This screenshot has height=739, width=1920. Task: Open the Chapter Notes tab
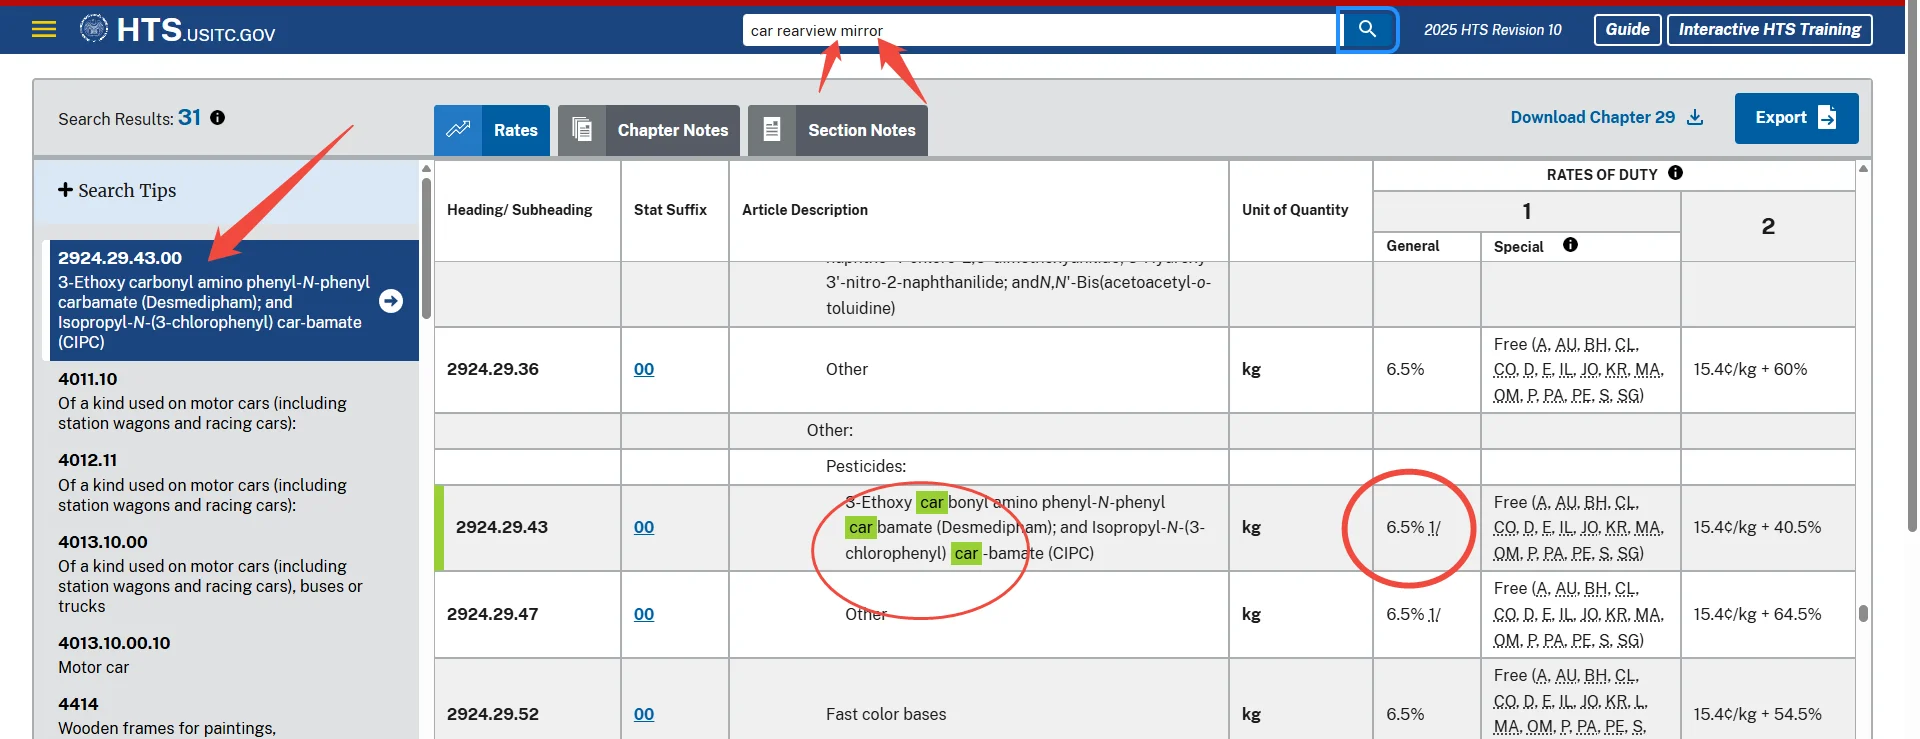click(649, 130)
